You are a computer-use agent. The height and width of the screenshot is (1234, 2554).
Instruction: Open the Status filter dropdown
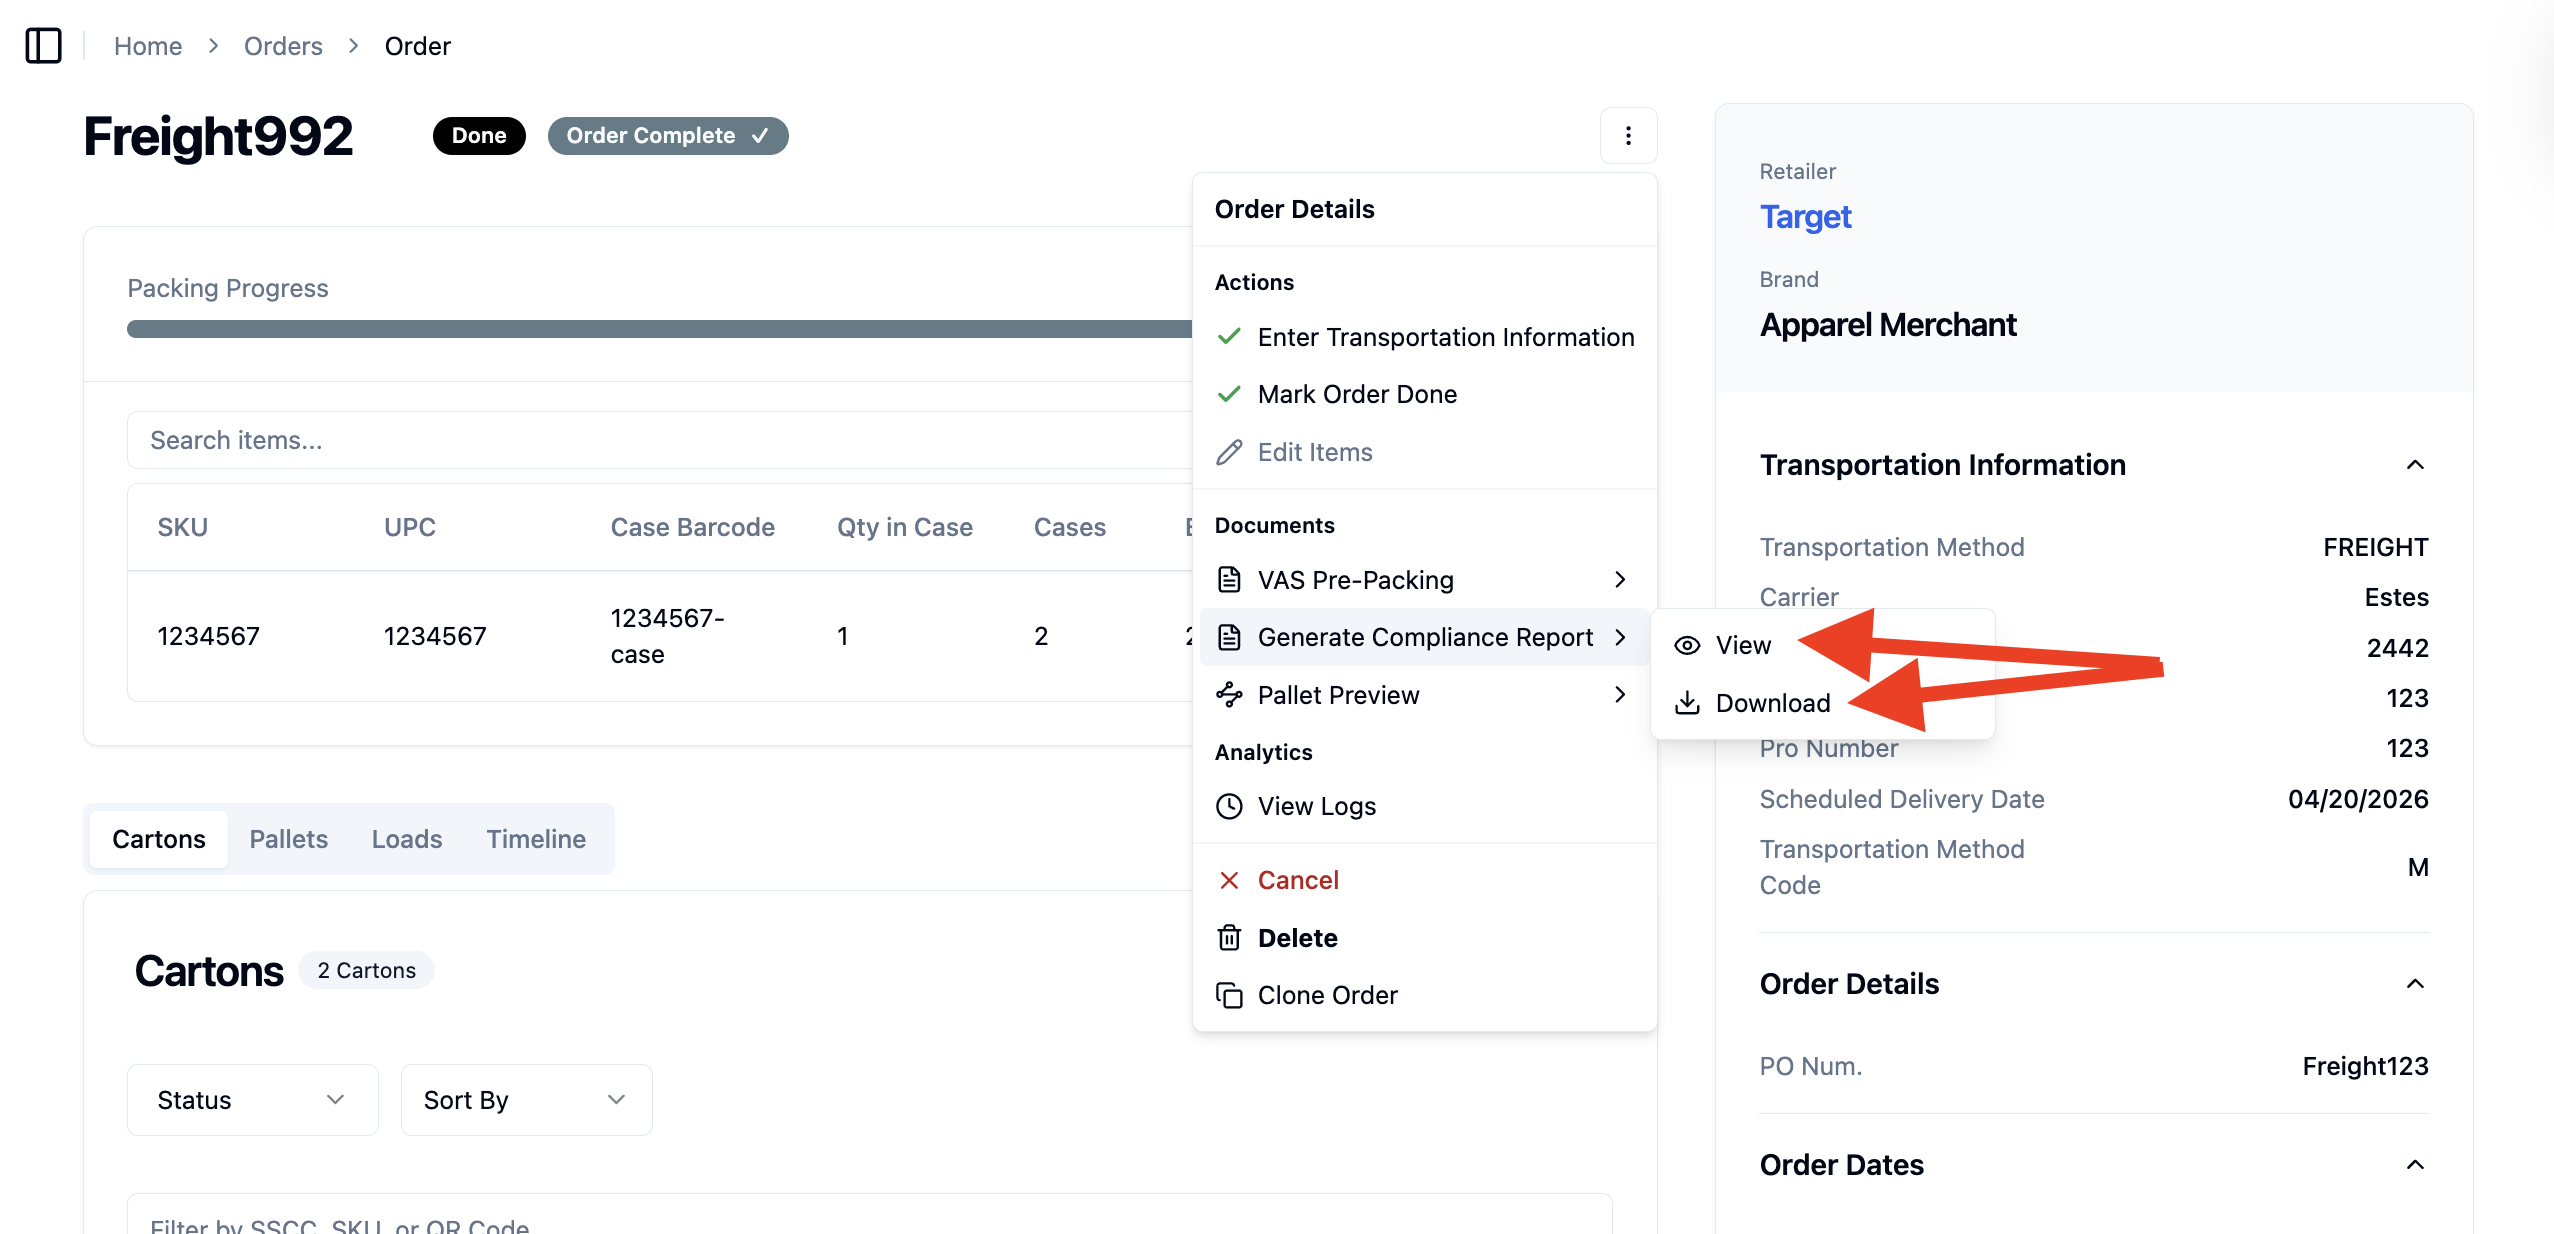point(253,1100)
